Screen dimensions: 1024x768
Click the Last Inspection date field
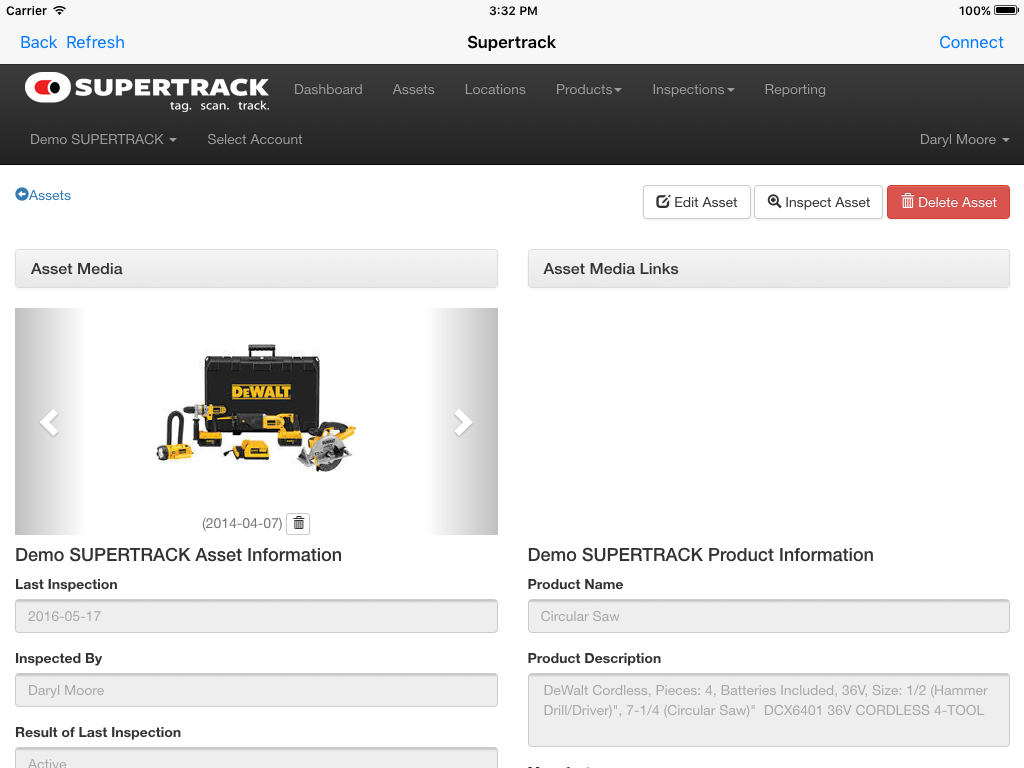point(257,616)
